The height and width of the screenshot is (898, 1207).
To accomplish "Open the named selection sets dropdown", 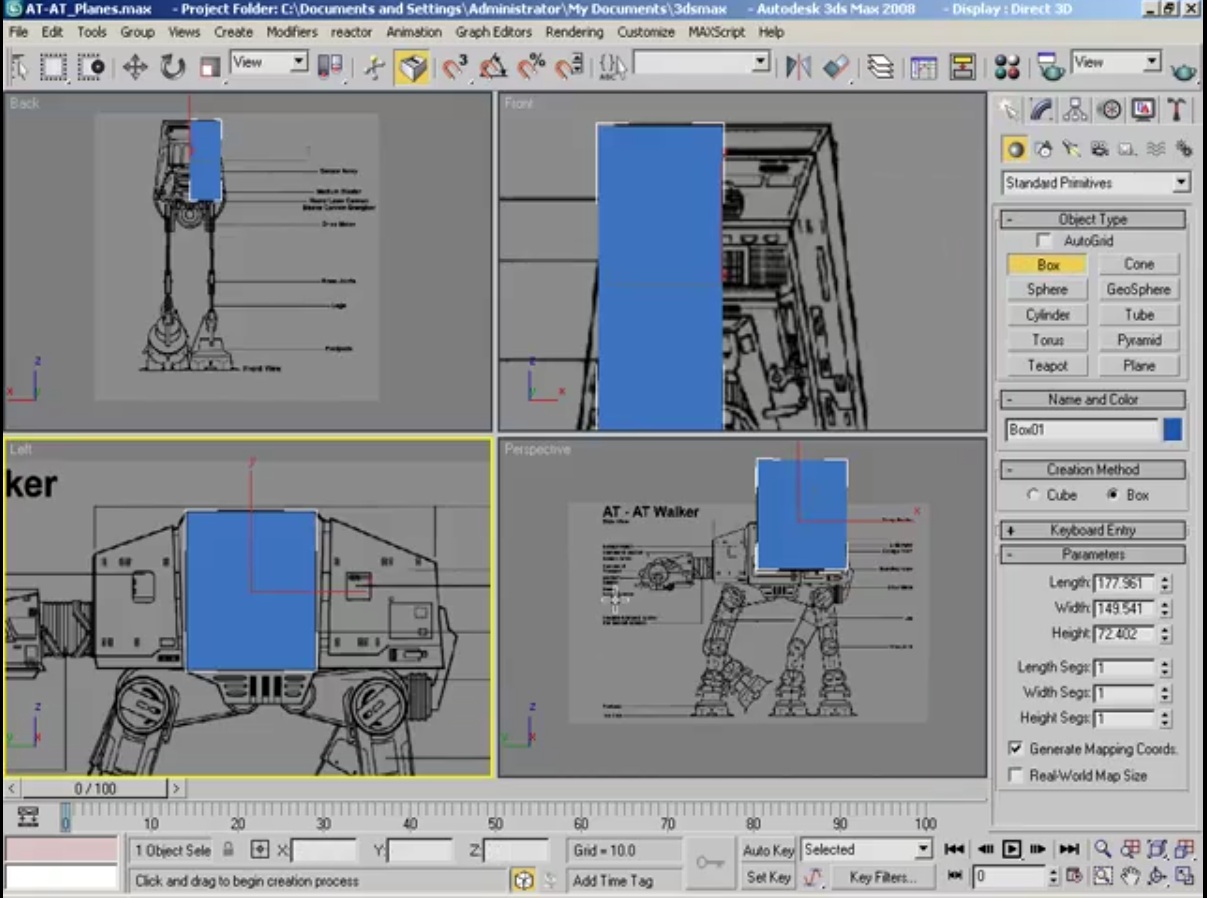I will (702, 63).
